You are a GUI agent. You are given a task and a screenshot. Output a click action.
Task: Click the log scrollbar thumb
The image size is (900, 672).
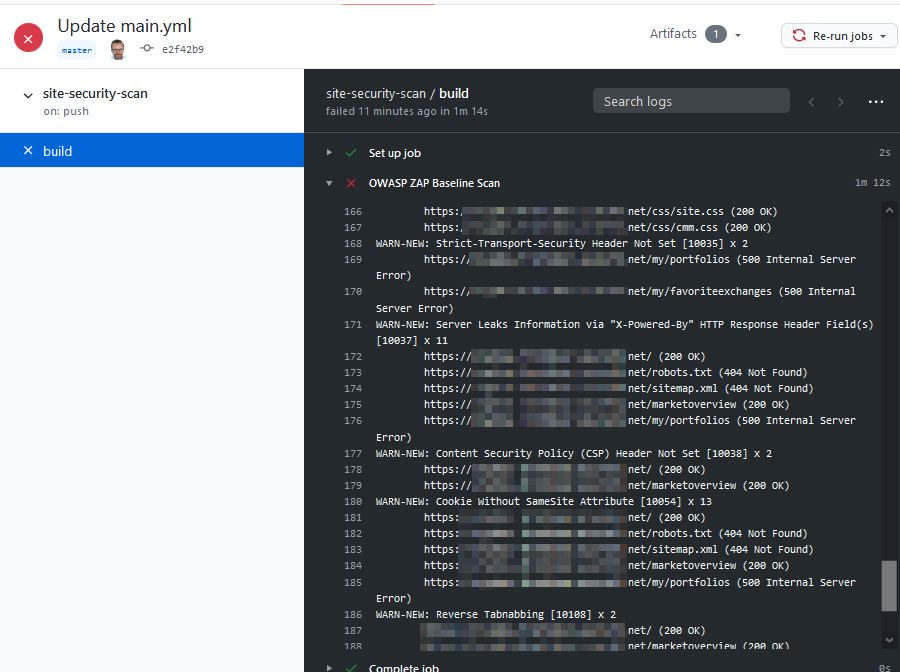pos(889,585)
